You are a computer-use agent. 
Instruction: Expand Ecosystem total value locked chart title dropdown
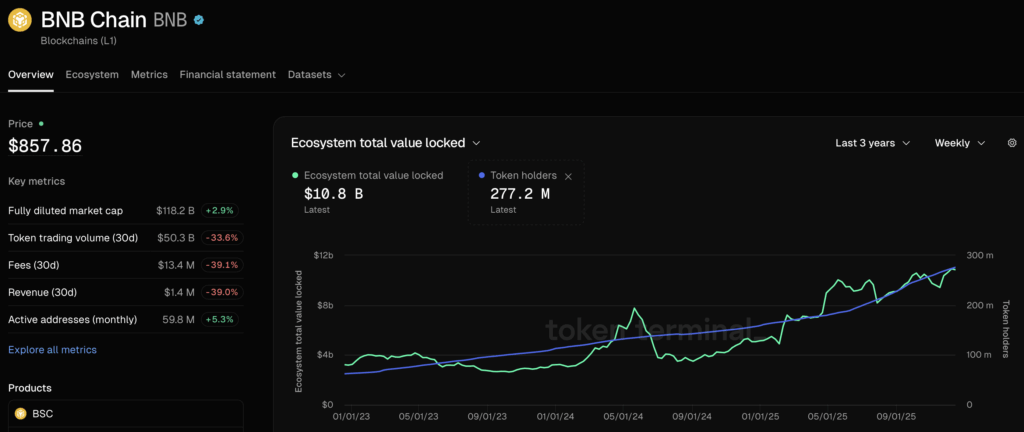385,143
